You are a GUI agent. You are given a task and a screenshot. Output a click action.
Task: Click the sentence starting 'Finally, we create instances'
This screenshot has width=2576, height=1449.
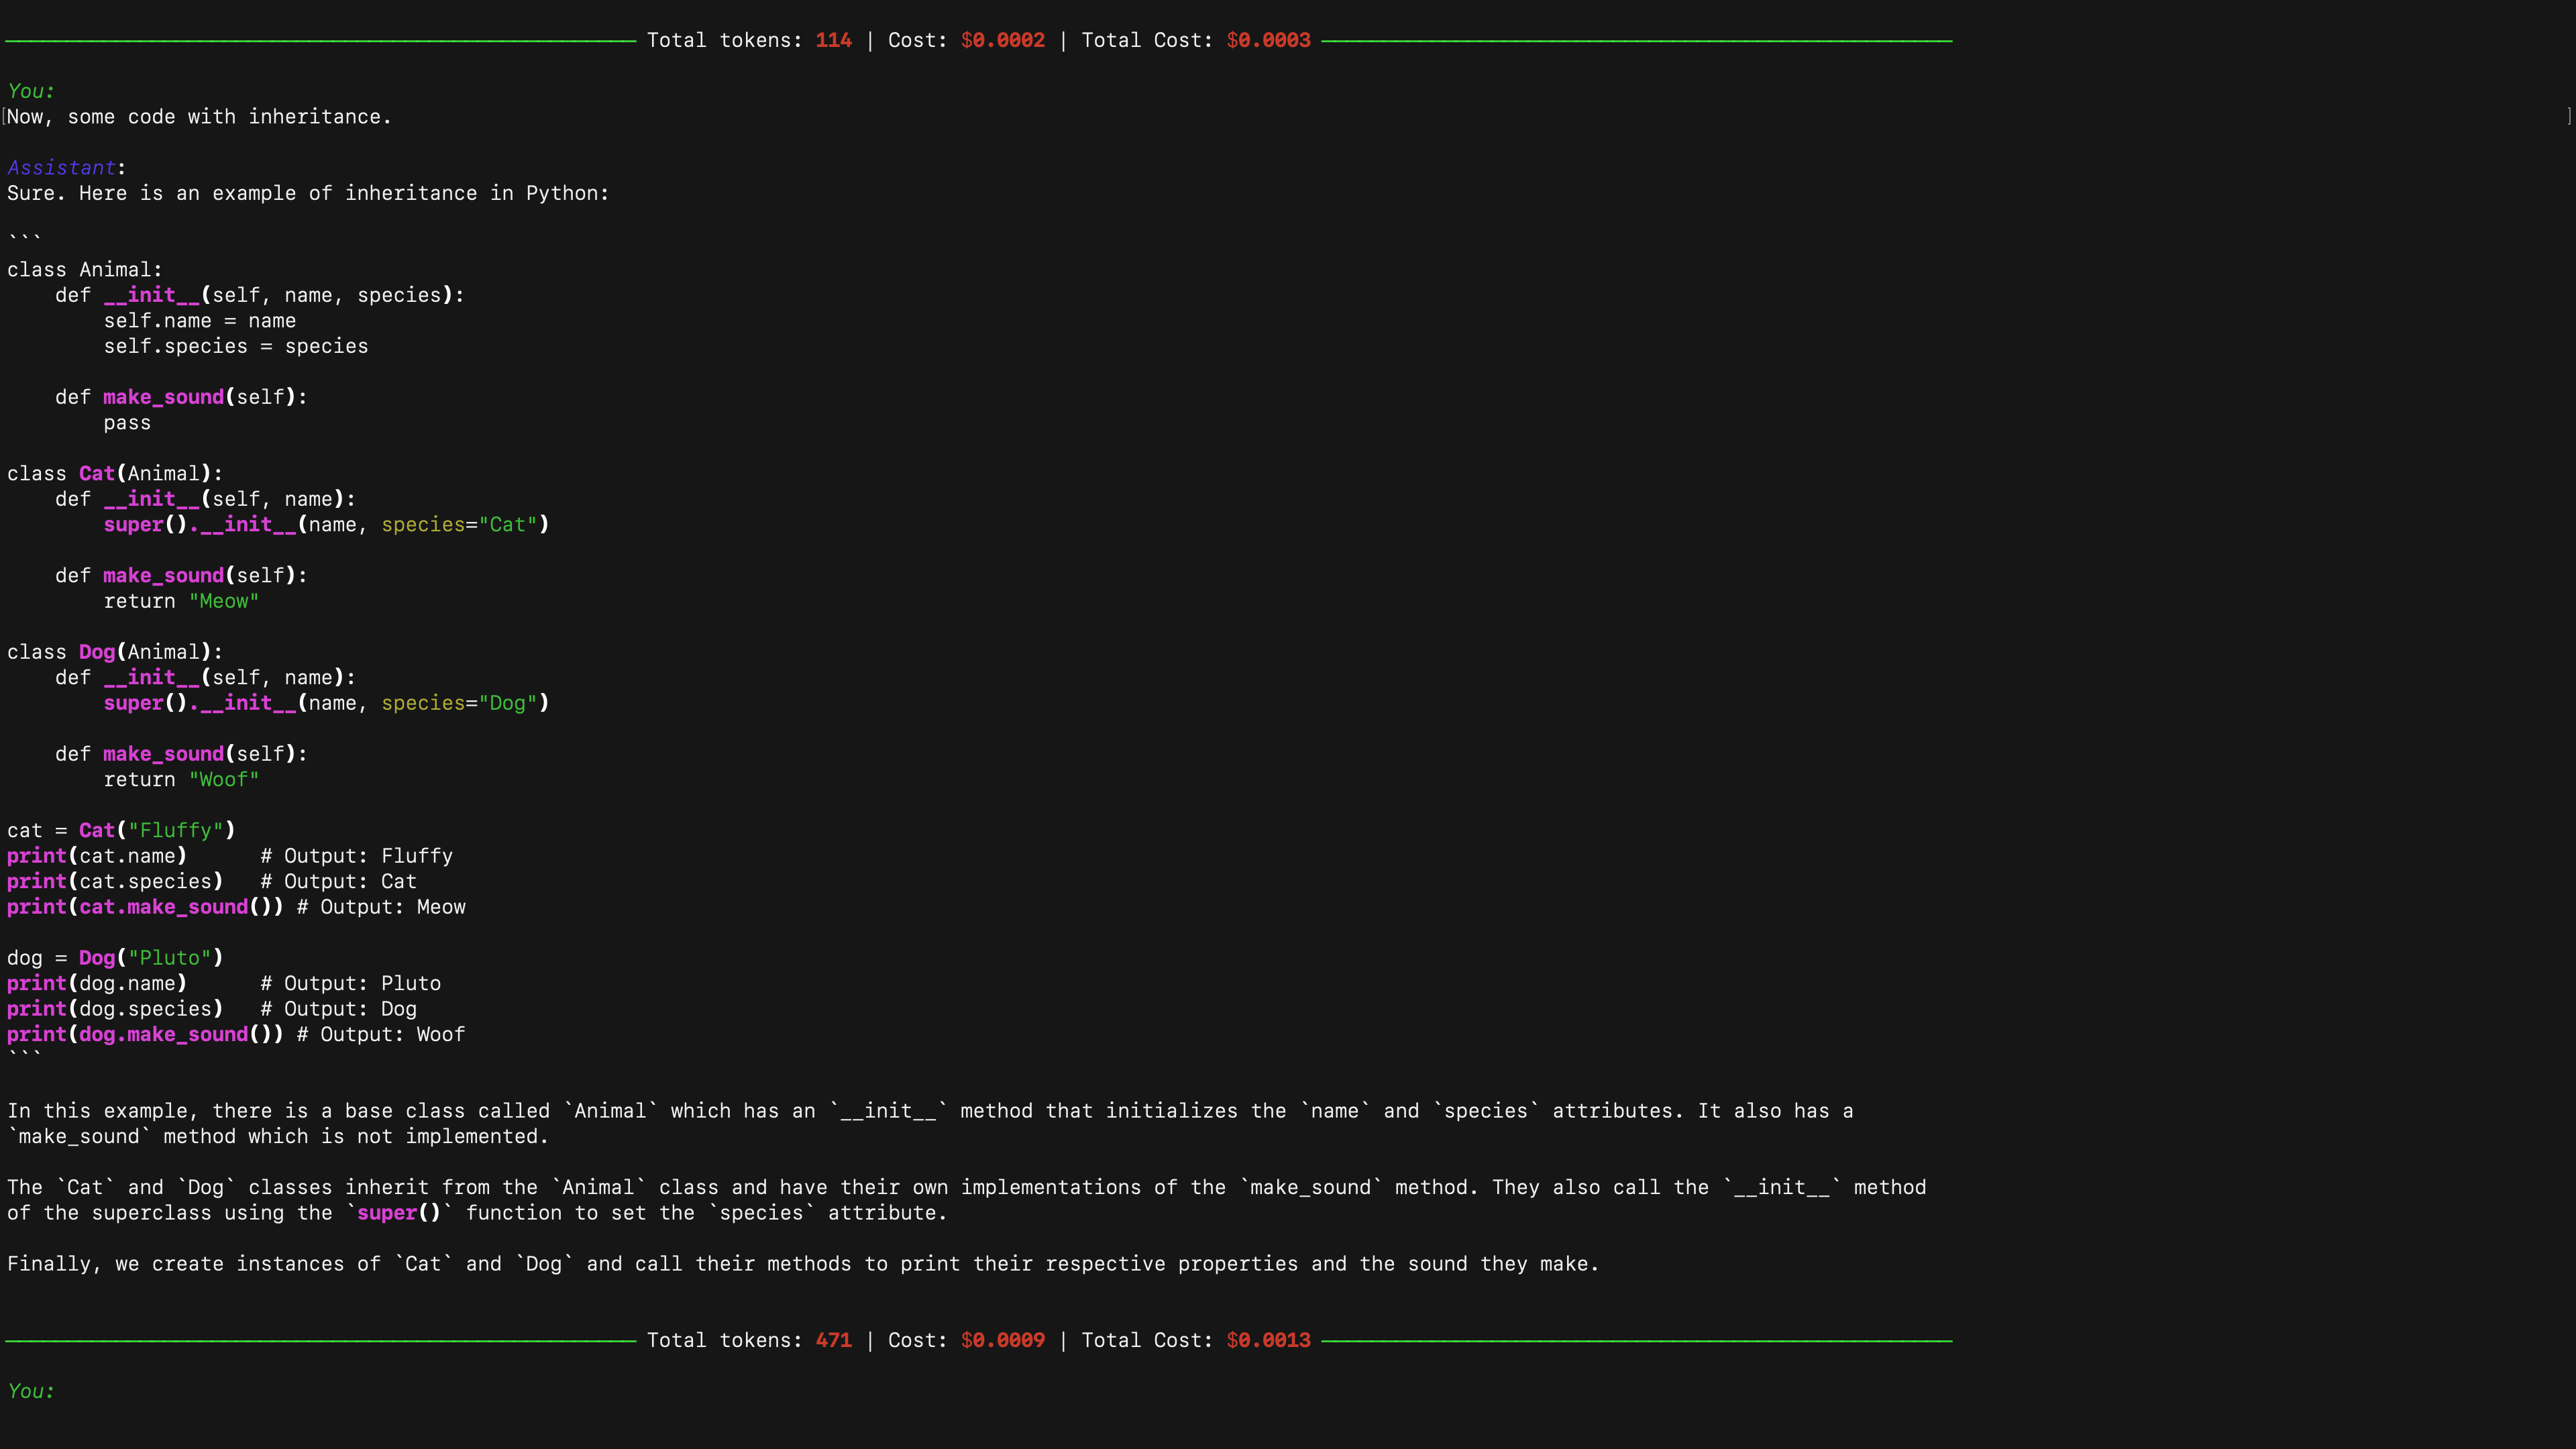pos(803,1264)
